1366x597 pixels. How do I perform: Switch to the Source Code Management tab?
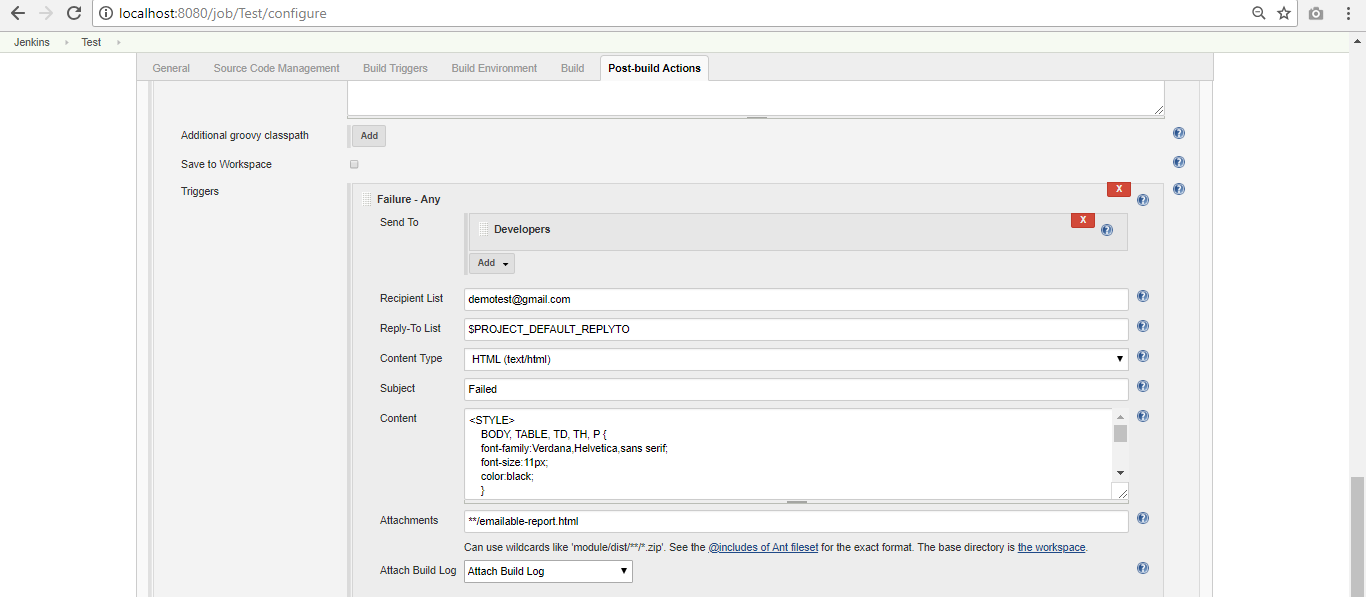[276, 67]
